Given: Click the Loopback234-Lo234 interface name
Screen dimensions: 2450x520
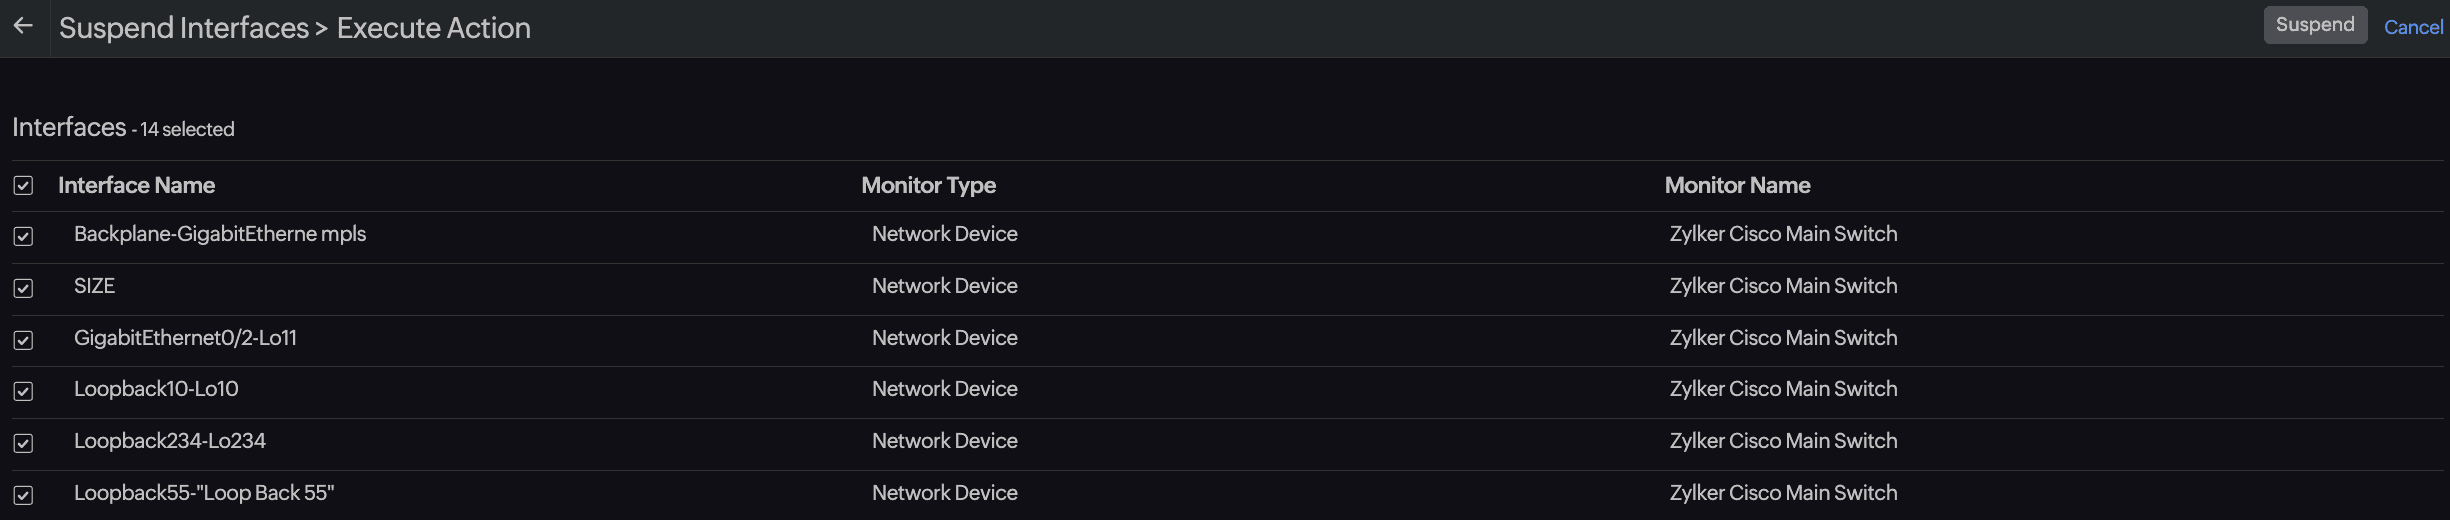Looking at the screenshot, I should 170,441.
